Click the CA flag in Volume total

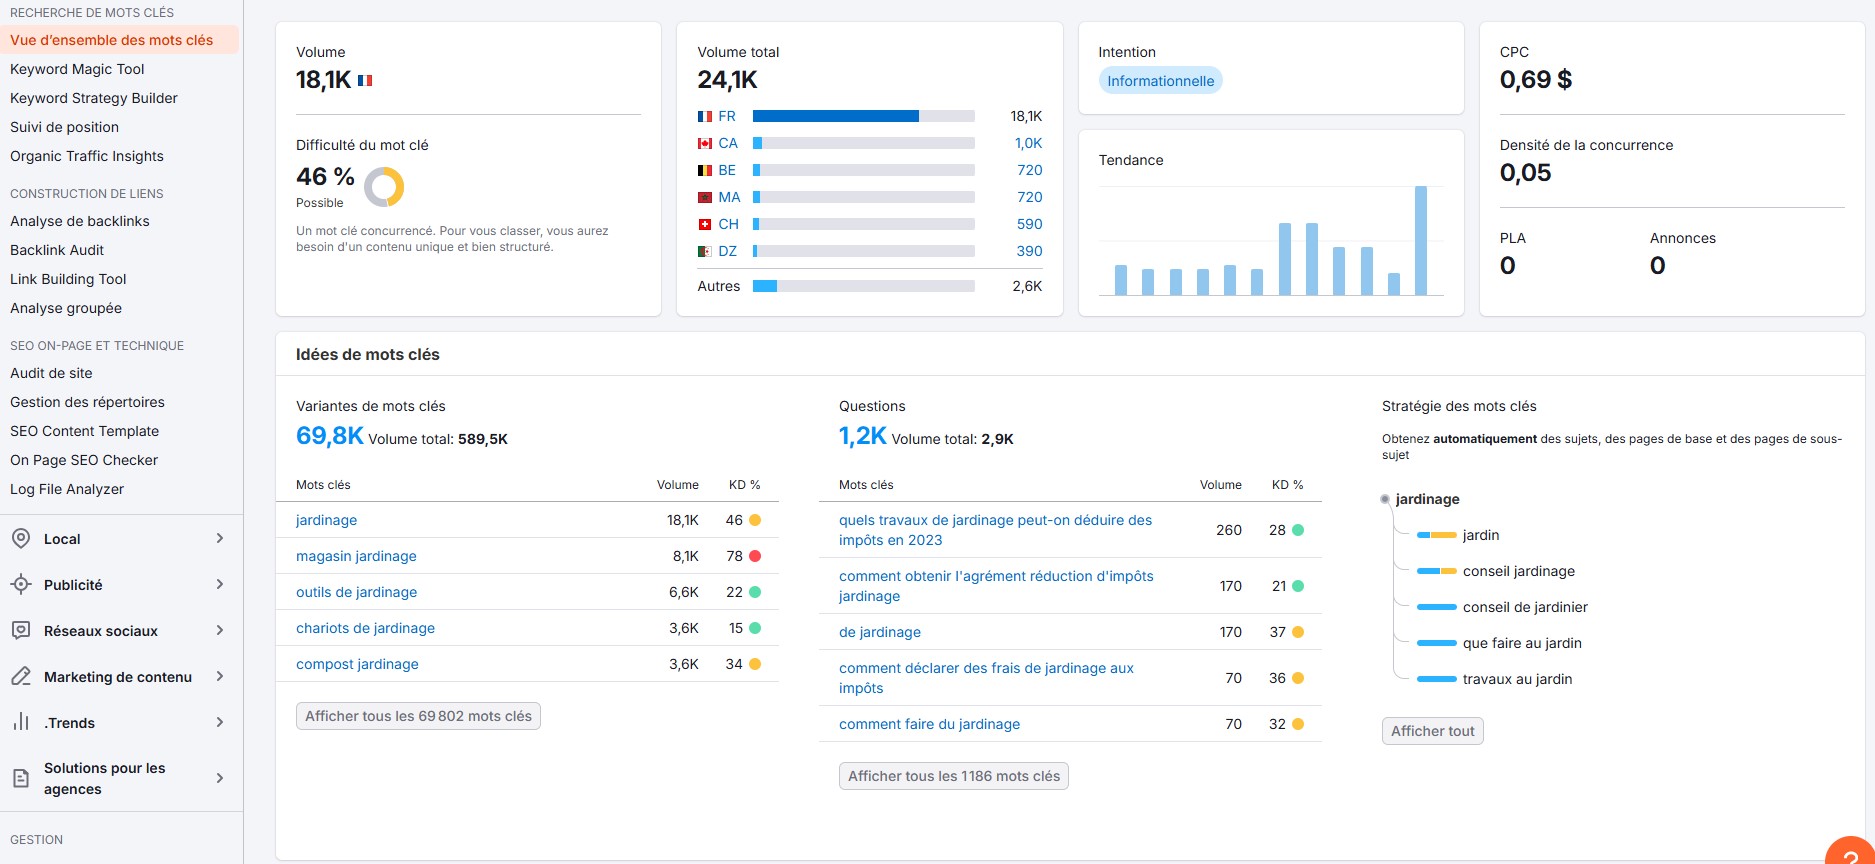(705, 143)
